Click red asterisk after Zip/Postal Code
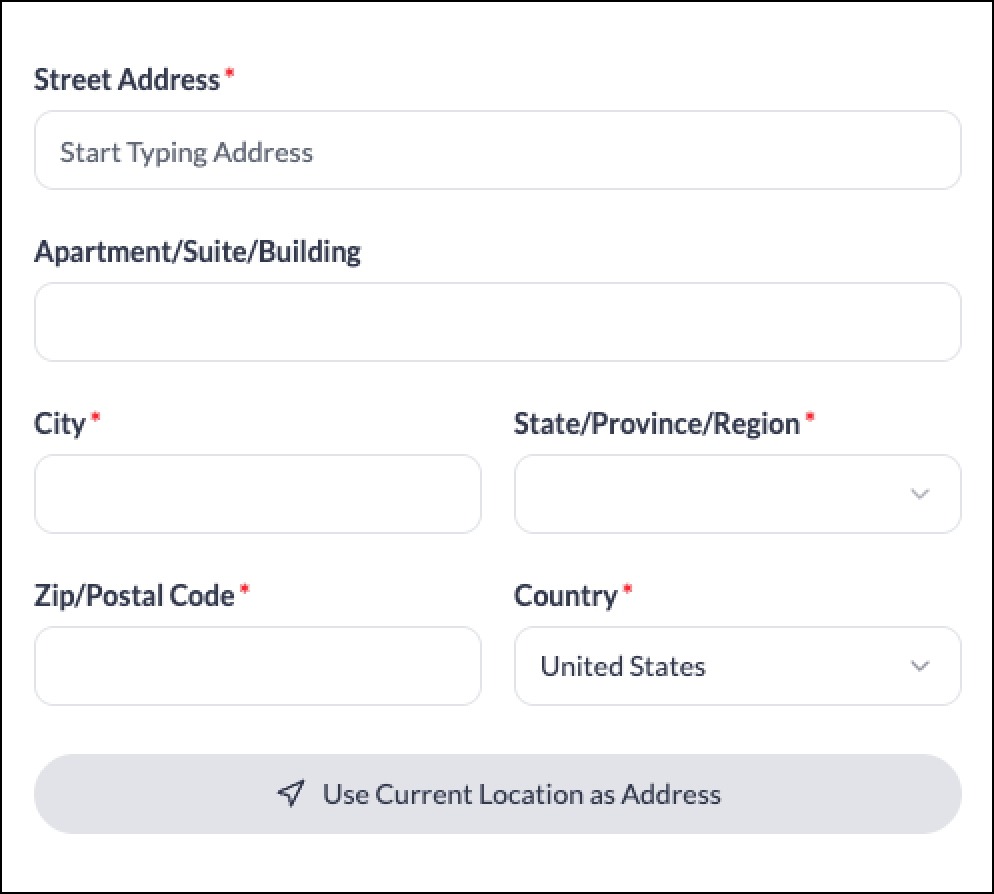This screenshot has height=894, width=994. coord(245,590)
